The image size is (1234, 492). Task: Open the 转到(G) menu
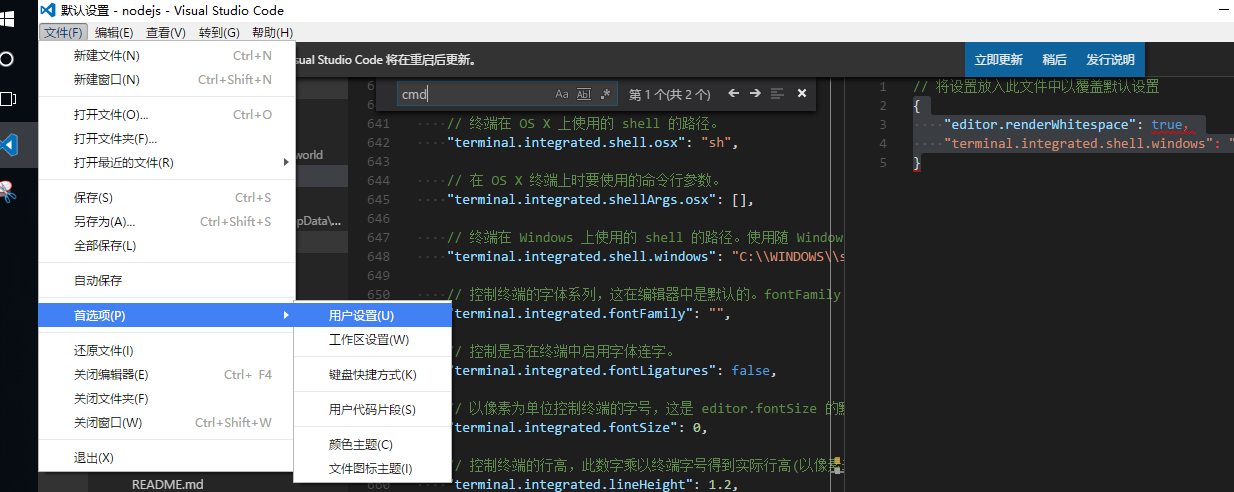(219, 33)
